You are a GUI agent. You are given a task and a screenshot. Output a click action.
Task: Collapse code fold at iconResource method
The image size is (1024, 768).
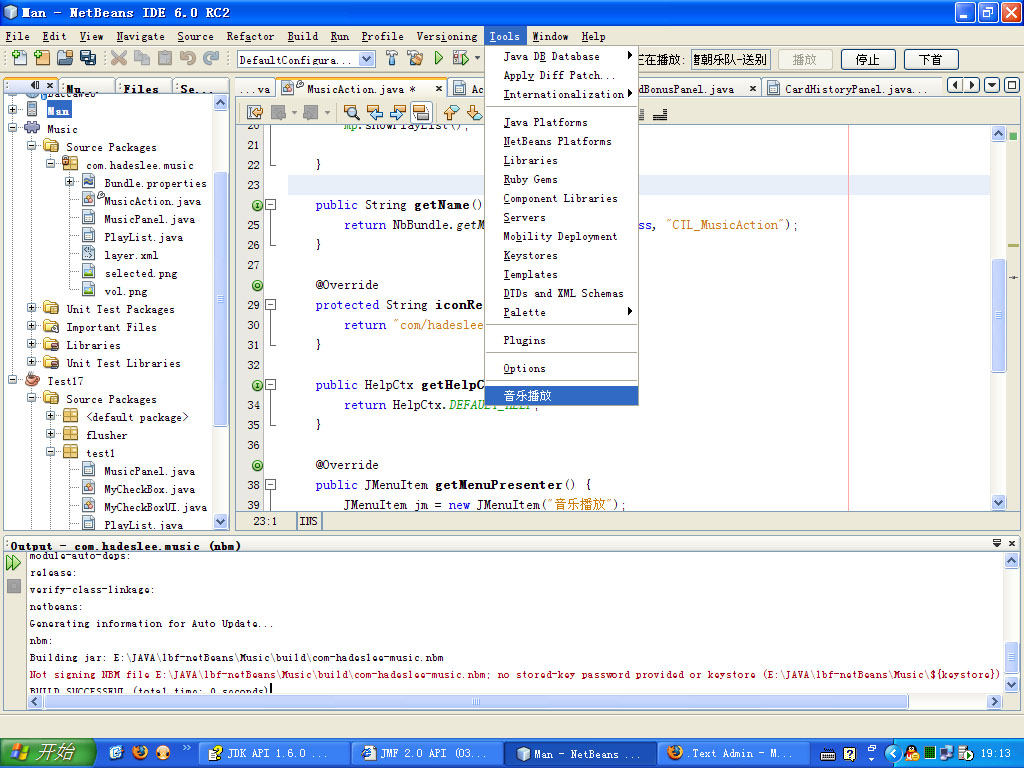[270, 305]
